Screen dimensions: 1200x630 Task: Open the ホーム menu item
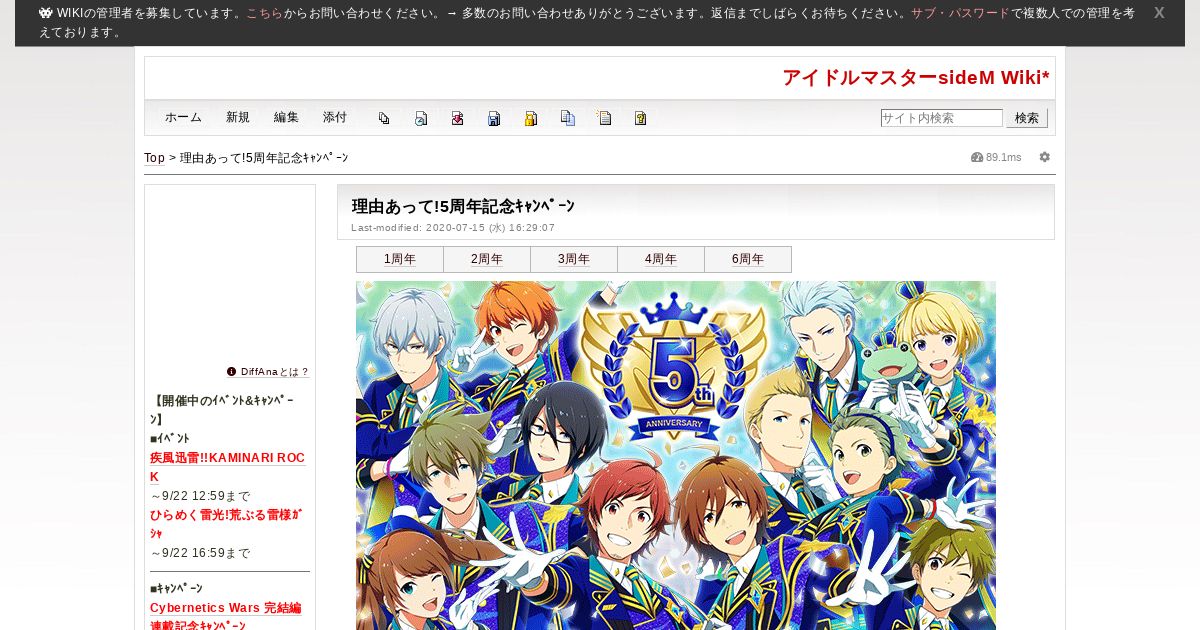183,117
